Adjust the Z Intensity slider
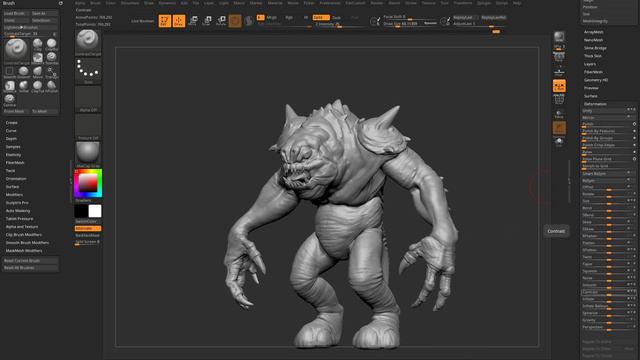Image resolution: width=640 pixels, height=360 pixels. click(x=340, y=24)
